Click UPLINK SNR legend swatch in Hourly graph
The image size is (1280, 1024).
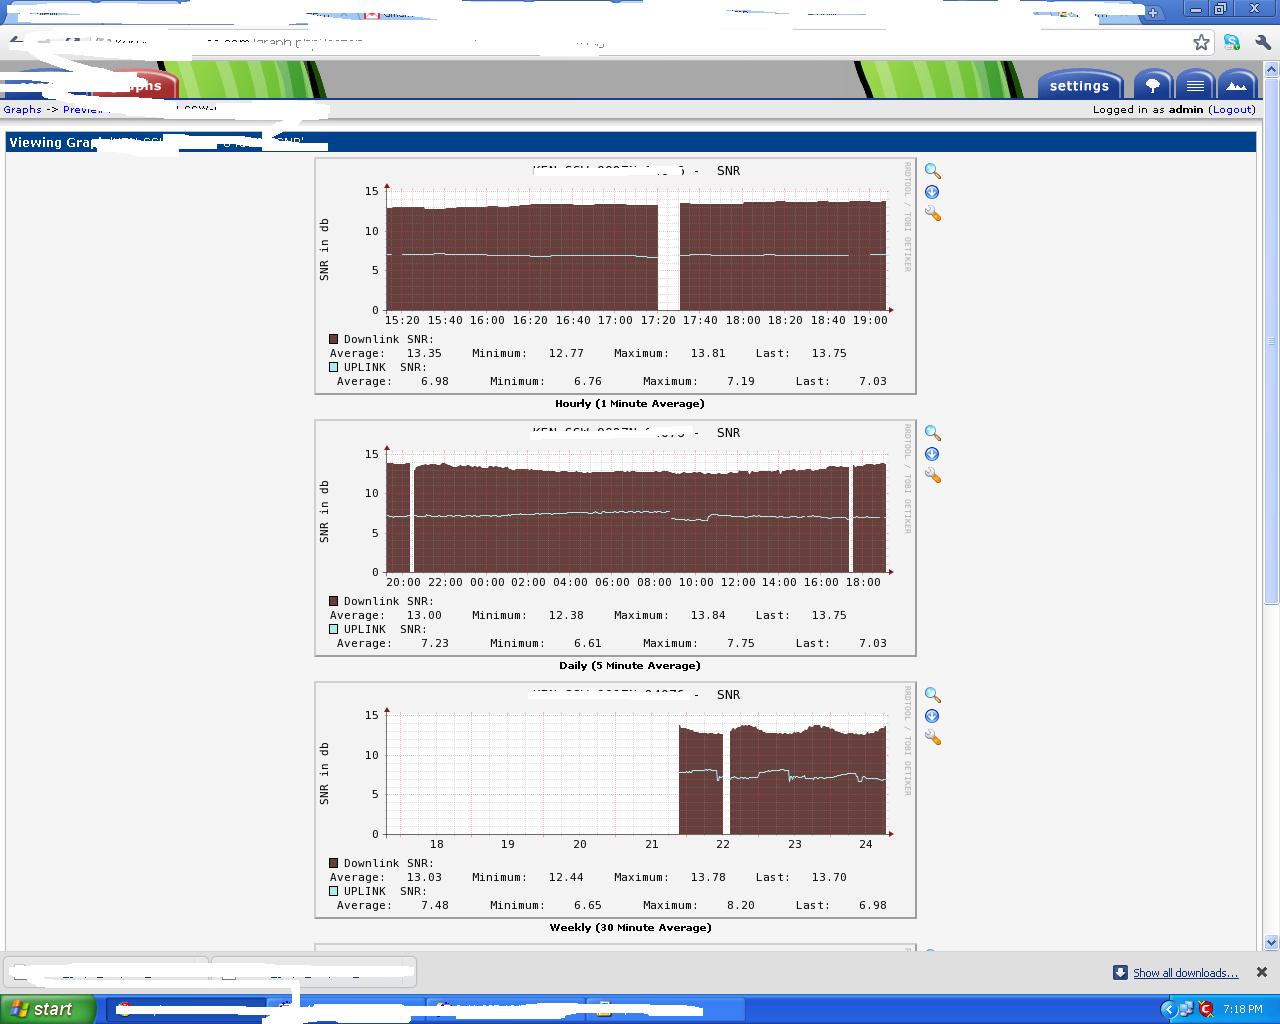pyautogui.click(x=334, y=367)
